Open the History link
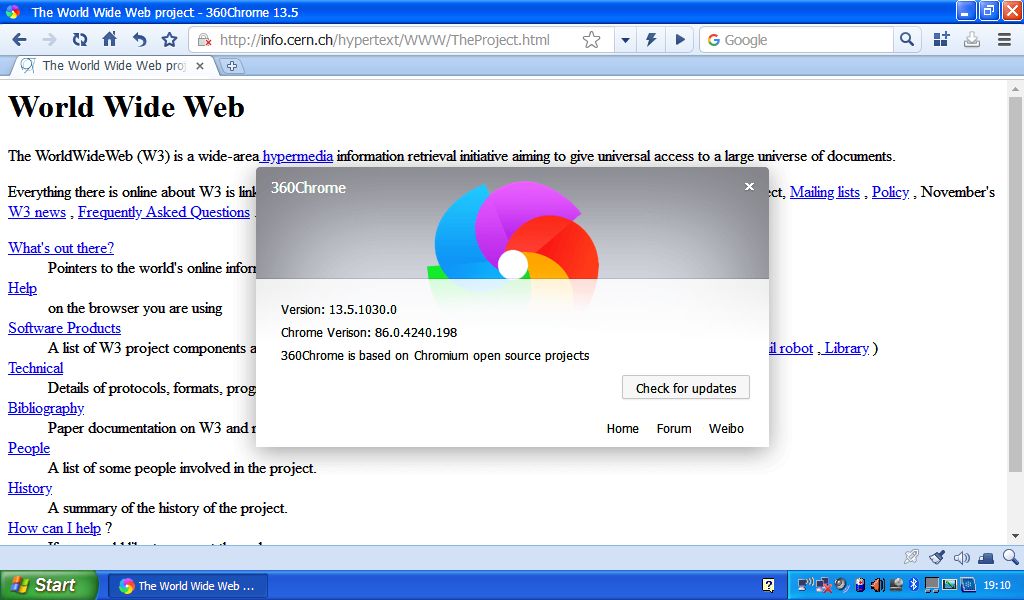 [x=29, y=488]
